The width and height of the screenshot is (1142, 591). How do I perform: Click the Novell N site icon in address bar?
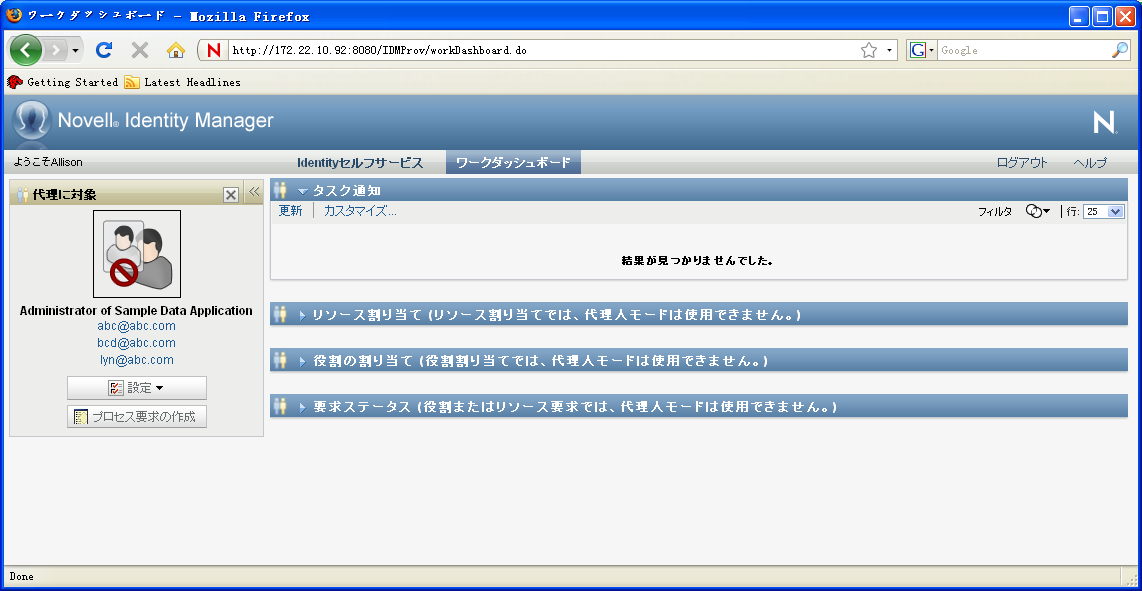pyautogui.click(x=213, y=50)
